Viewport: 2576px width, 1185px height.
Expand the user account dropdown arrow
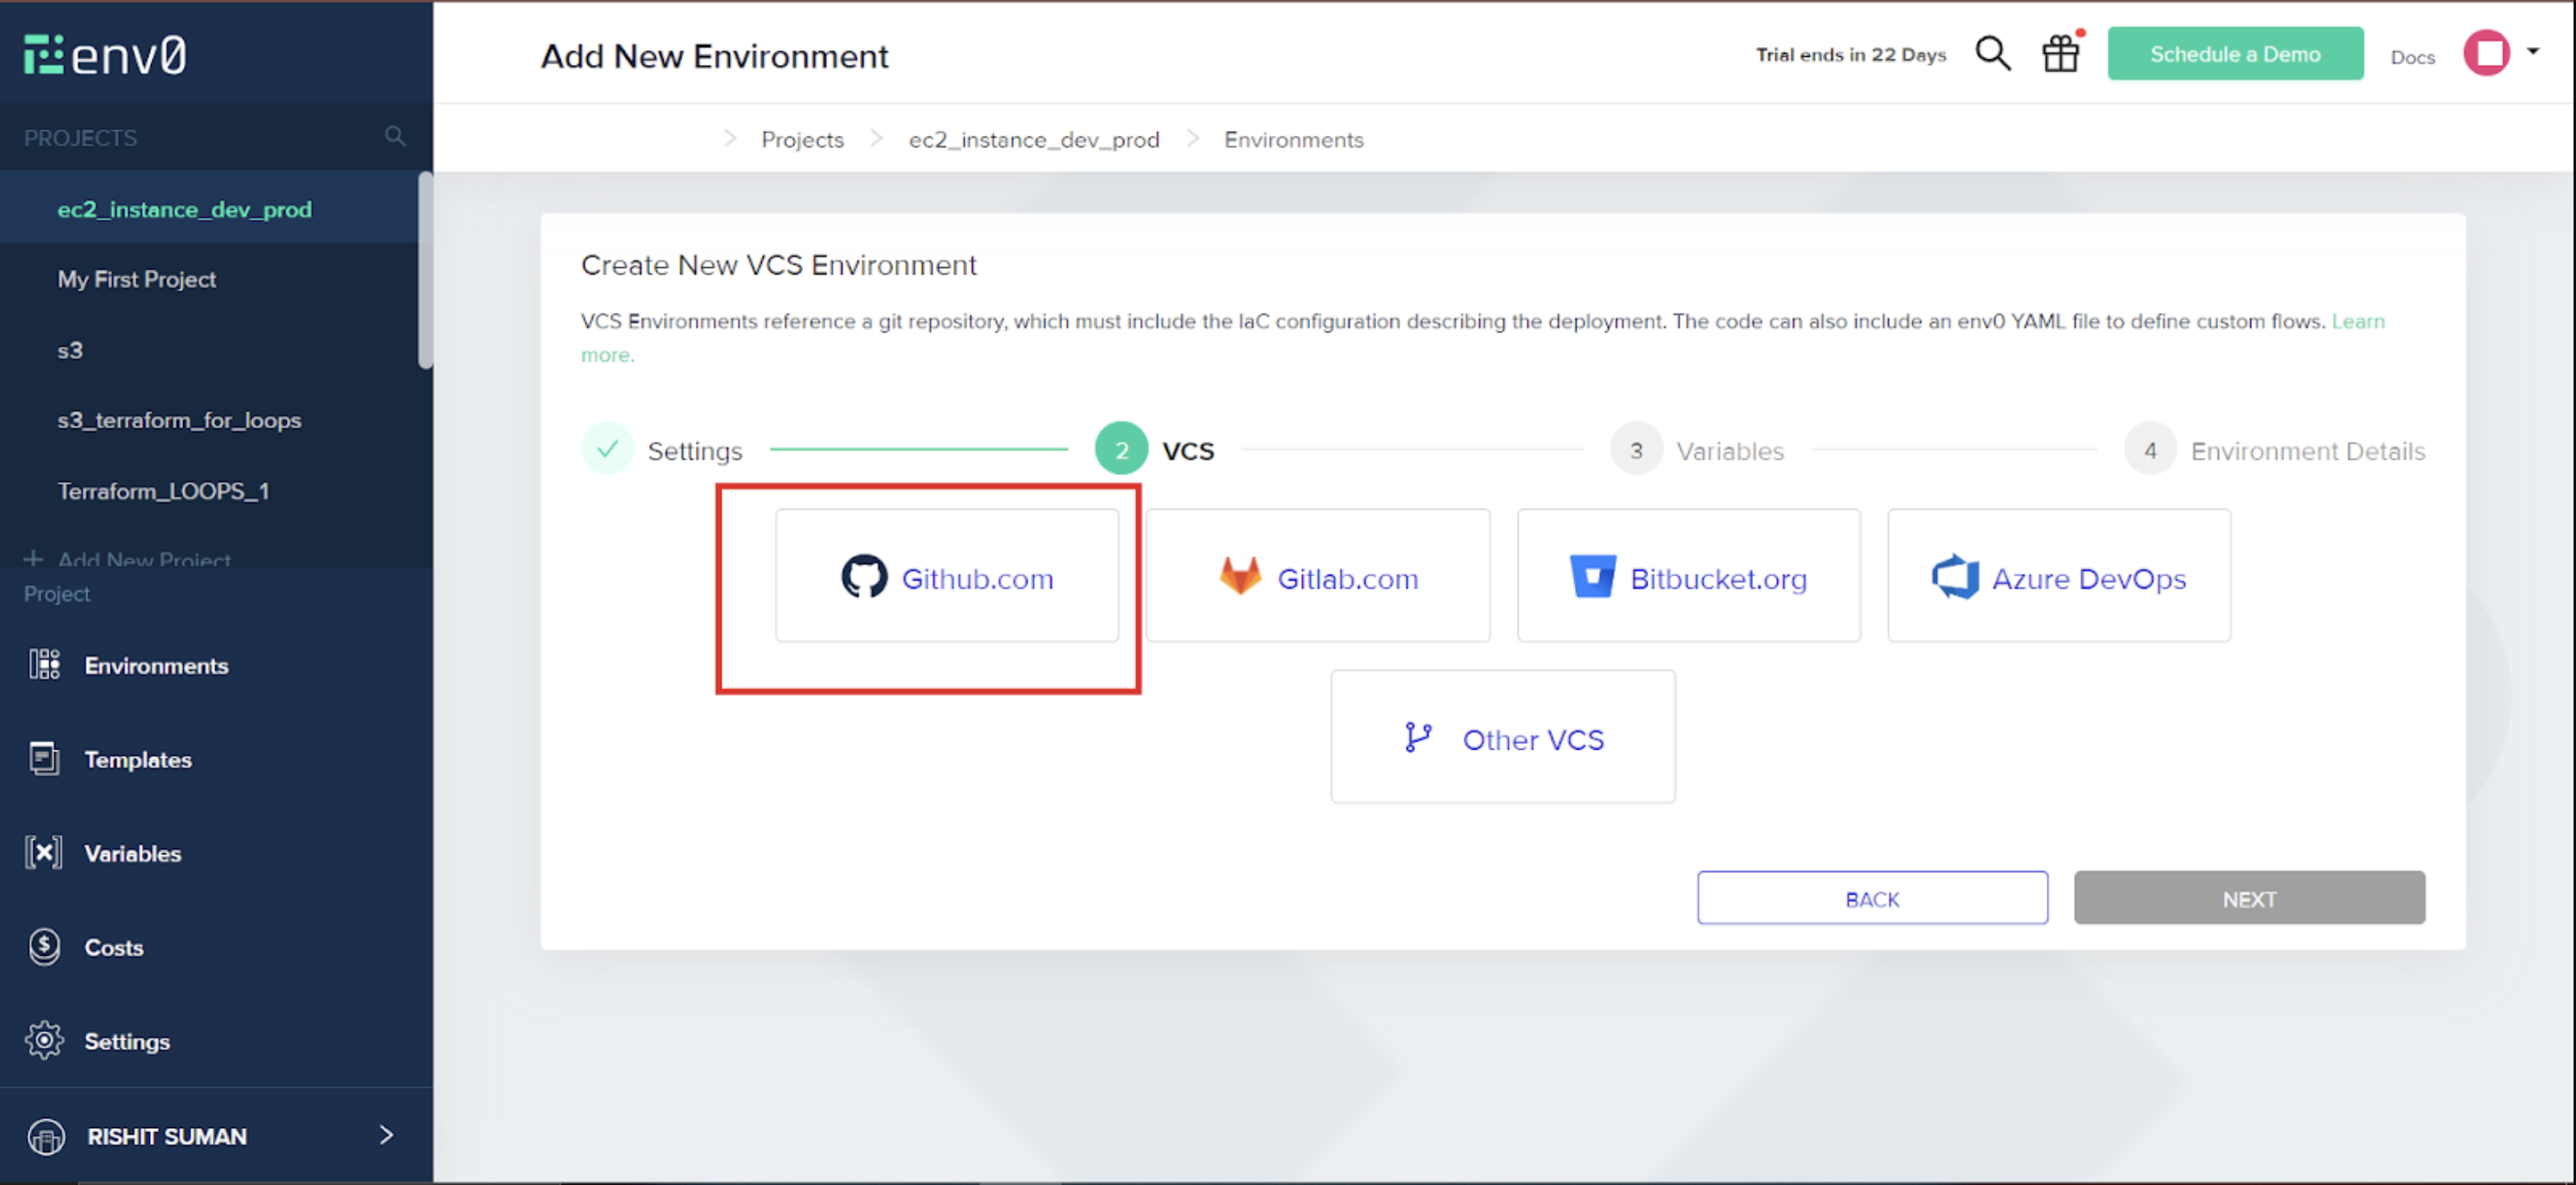click(2533, 51)
